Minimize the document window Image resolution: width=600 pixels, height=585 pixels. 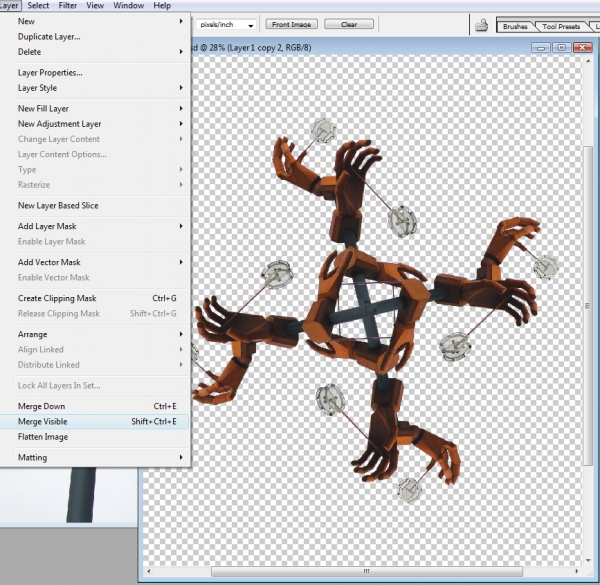coord(541,48)
